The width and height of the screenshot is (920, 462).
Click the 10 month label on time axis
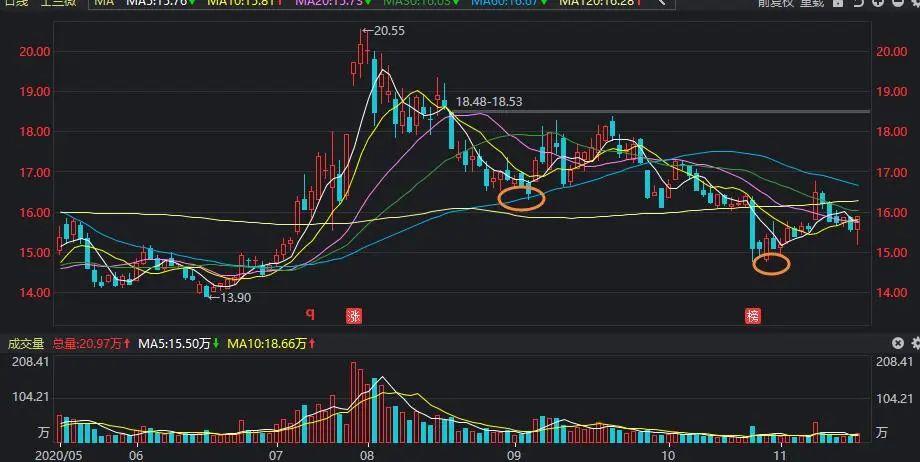pos(668,456)
